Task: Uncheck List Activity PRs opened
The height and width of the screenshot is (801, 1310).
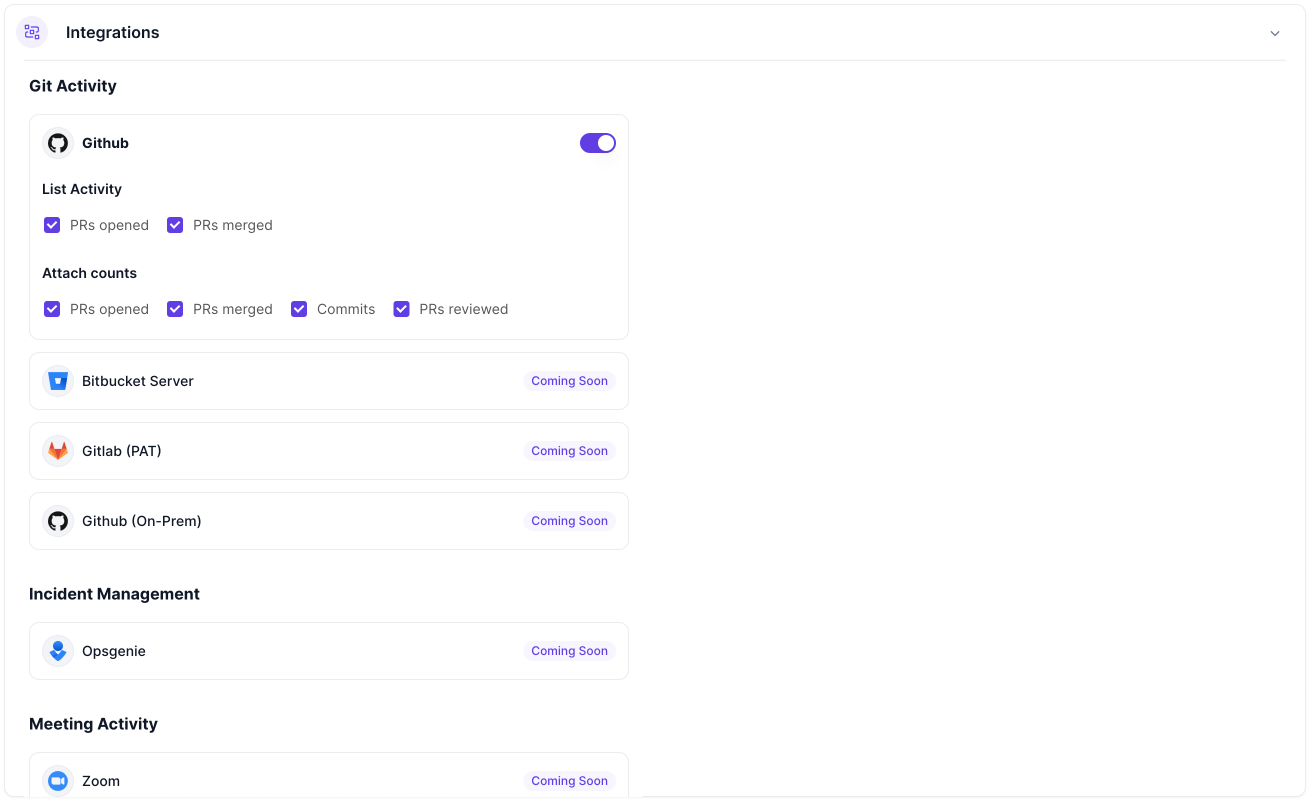Action: [x=52, y=225]
